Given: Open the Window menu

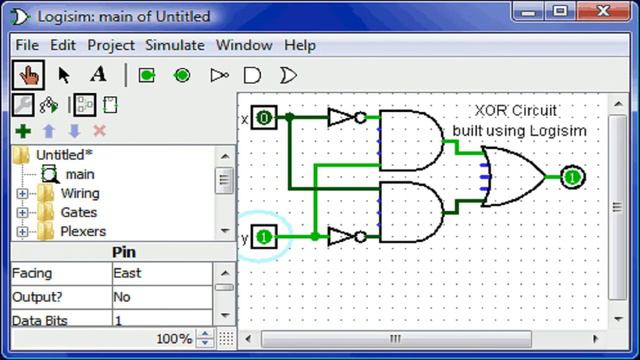Looking at the screenshot, I should point(244,45).
